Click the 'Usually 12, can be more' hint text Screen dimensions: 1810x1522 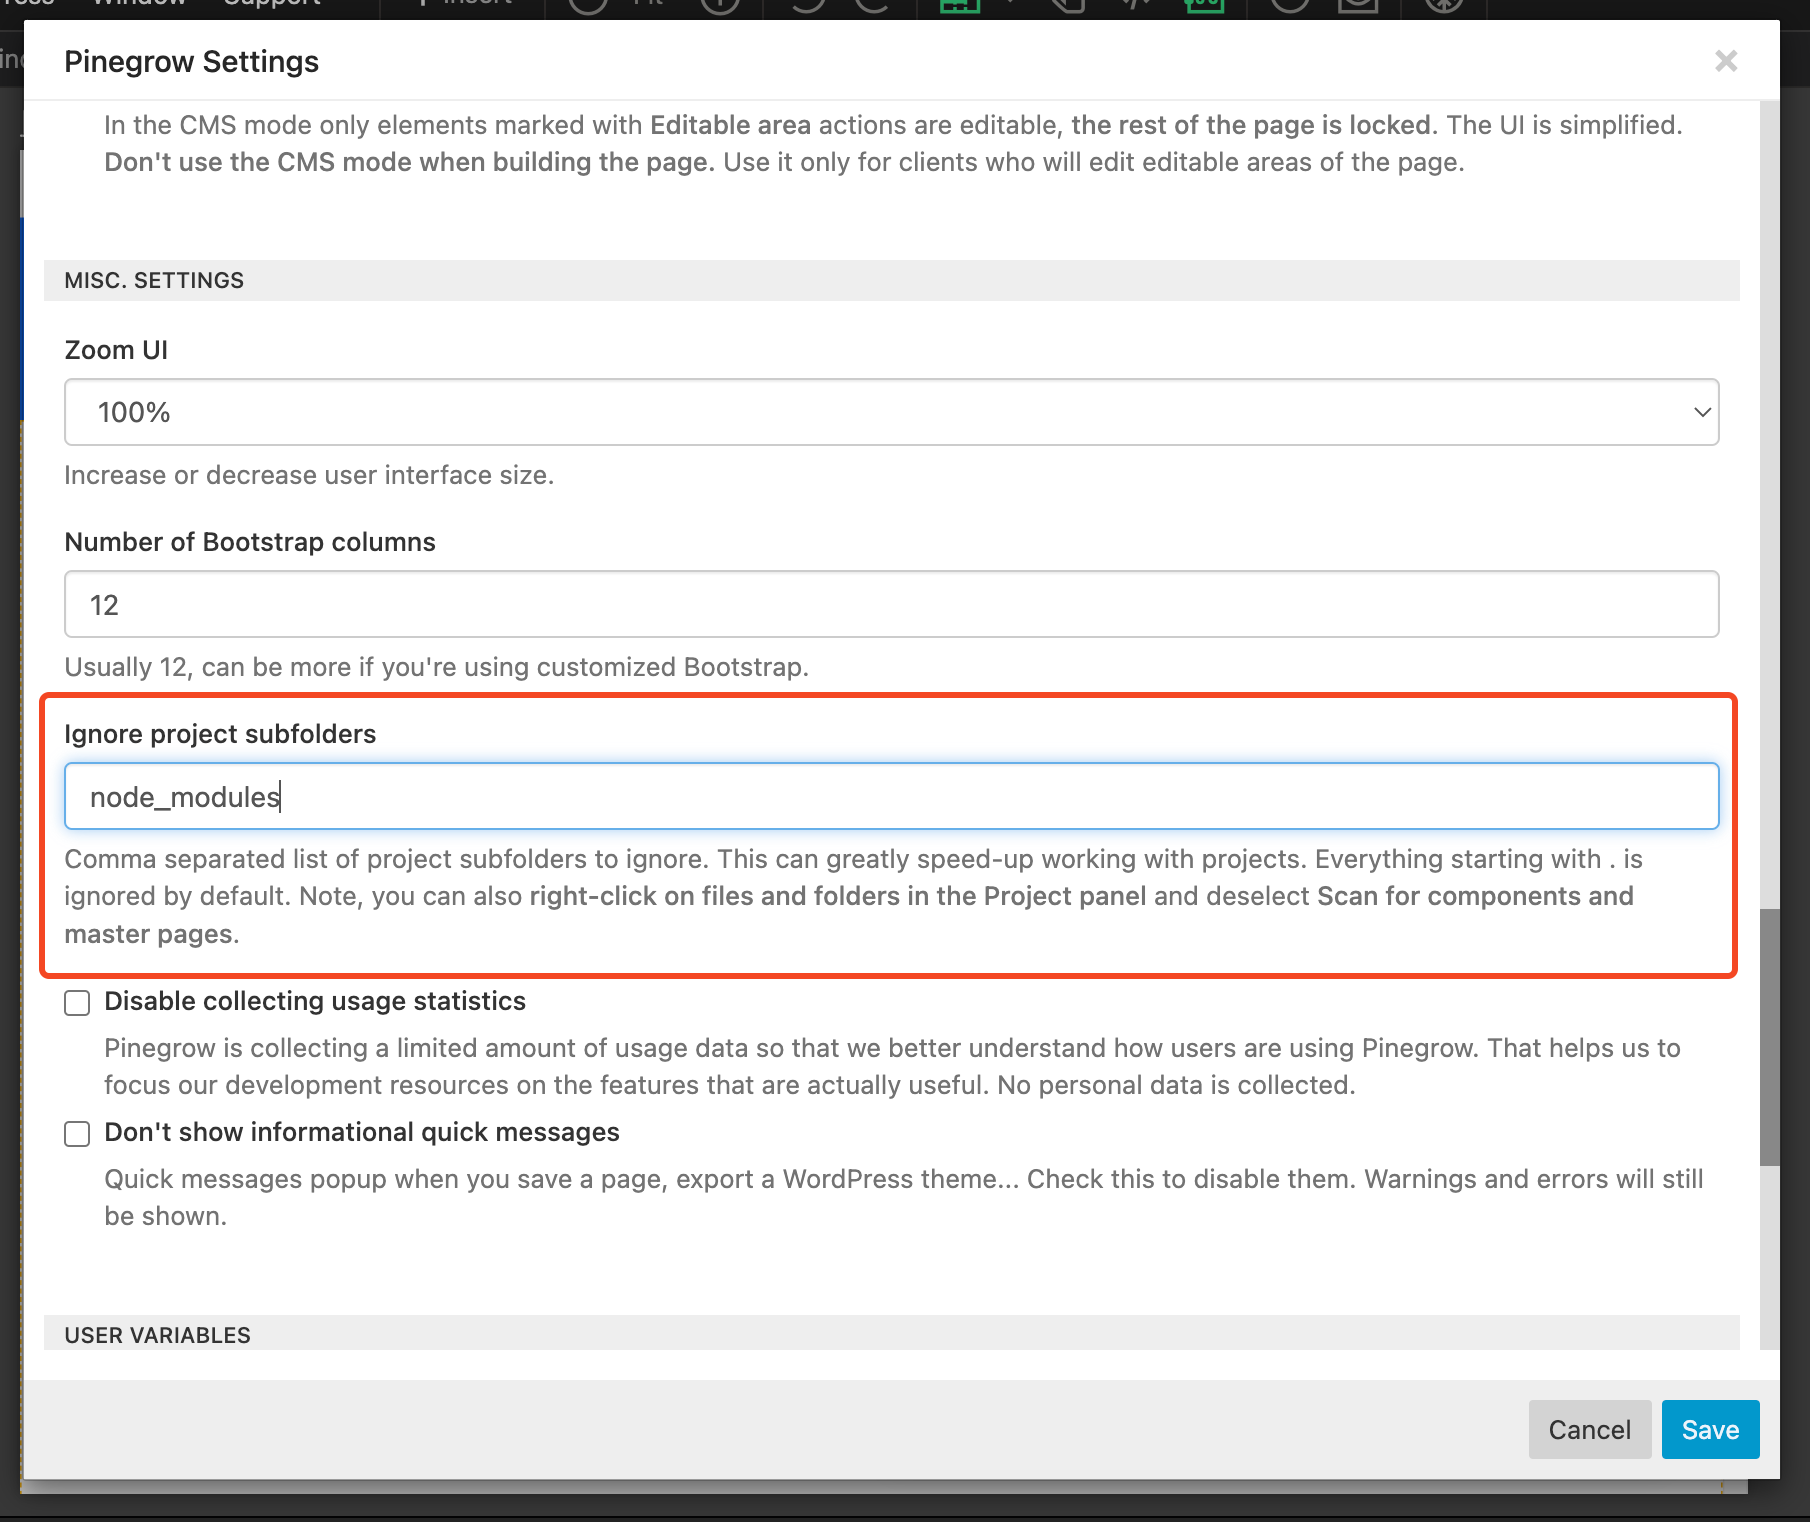[x=436, y=667]
